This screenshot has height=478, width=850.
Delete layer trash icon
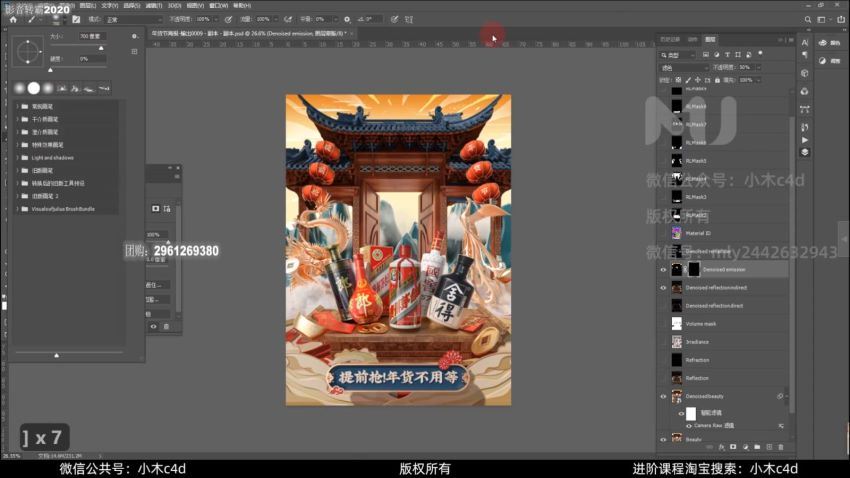(x=781, y=447)
